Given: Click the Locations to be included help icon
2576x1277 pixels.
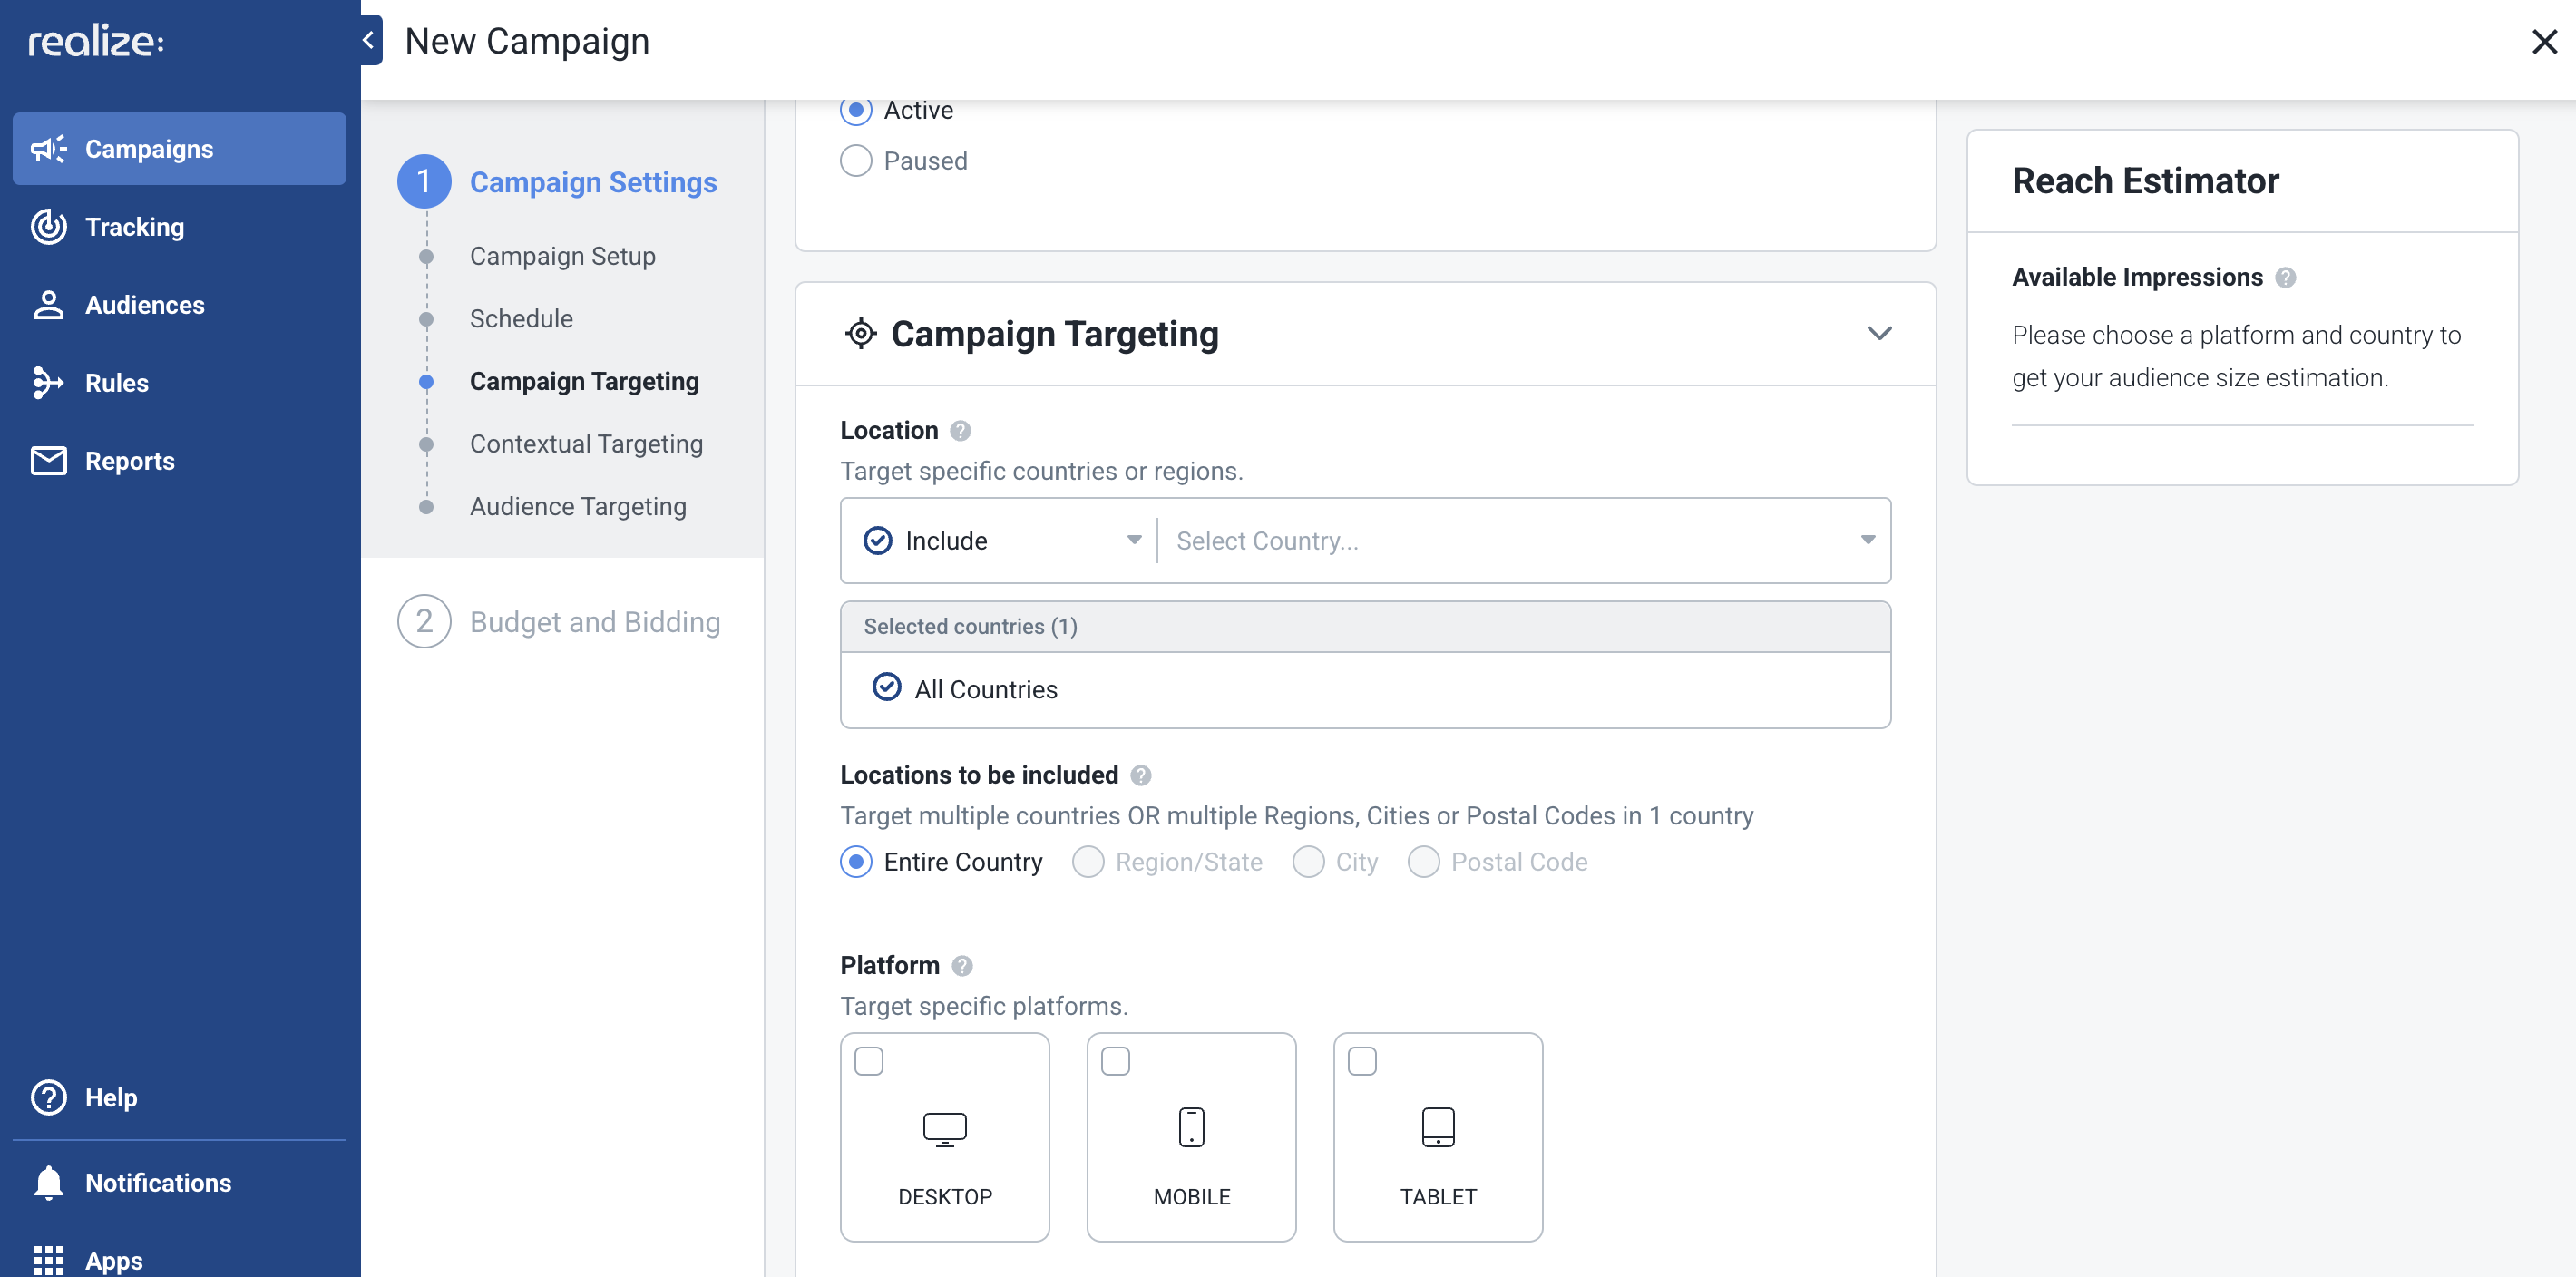Looking at the screenshot, I should 1140,775.
